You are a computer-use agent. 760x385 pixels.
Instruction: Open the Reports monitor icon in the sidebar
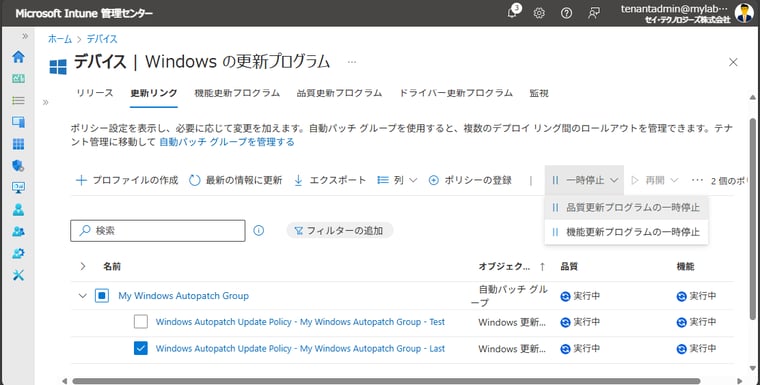tap(18, 188)
